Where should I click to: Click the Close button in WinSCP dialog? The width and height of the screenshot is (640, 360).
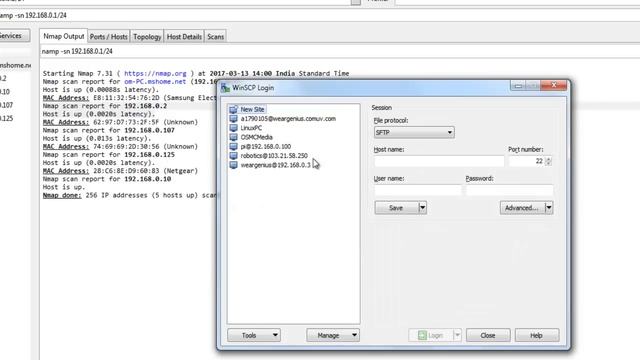[488, 335]
